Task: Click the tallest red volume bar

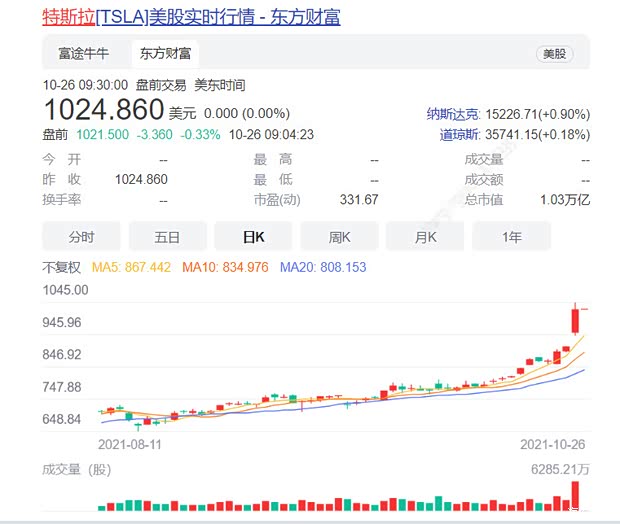Action: click(575, 494)
